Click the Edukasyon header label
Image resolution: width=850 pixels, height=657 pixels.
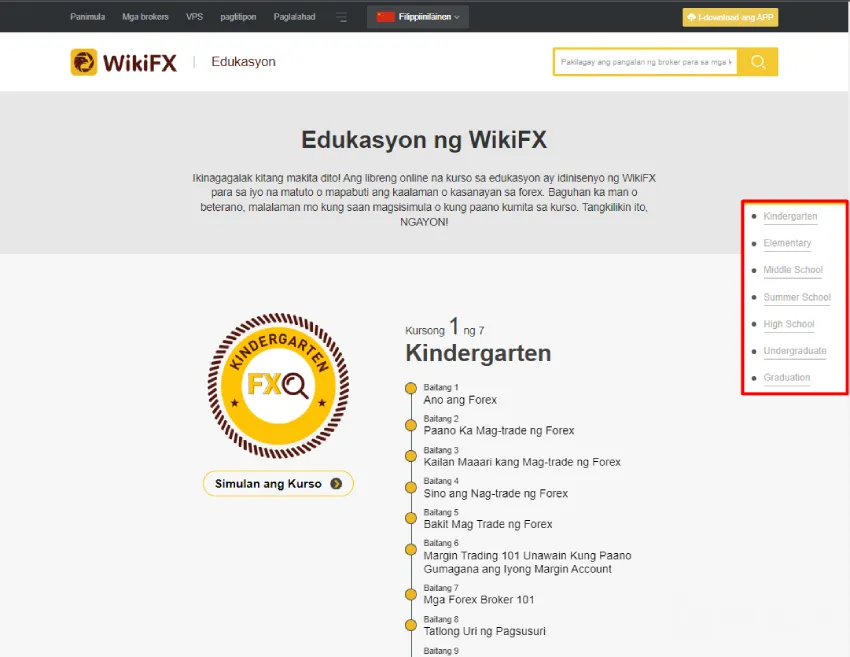(x=243, y=62)
